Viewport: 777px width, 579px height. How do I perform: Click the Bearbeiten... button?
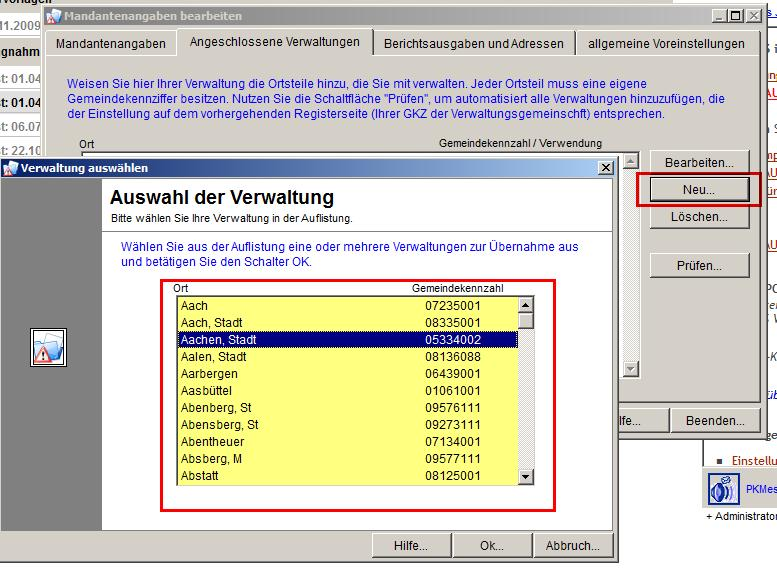[x=699, y=162]
